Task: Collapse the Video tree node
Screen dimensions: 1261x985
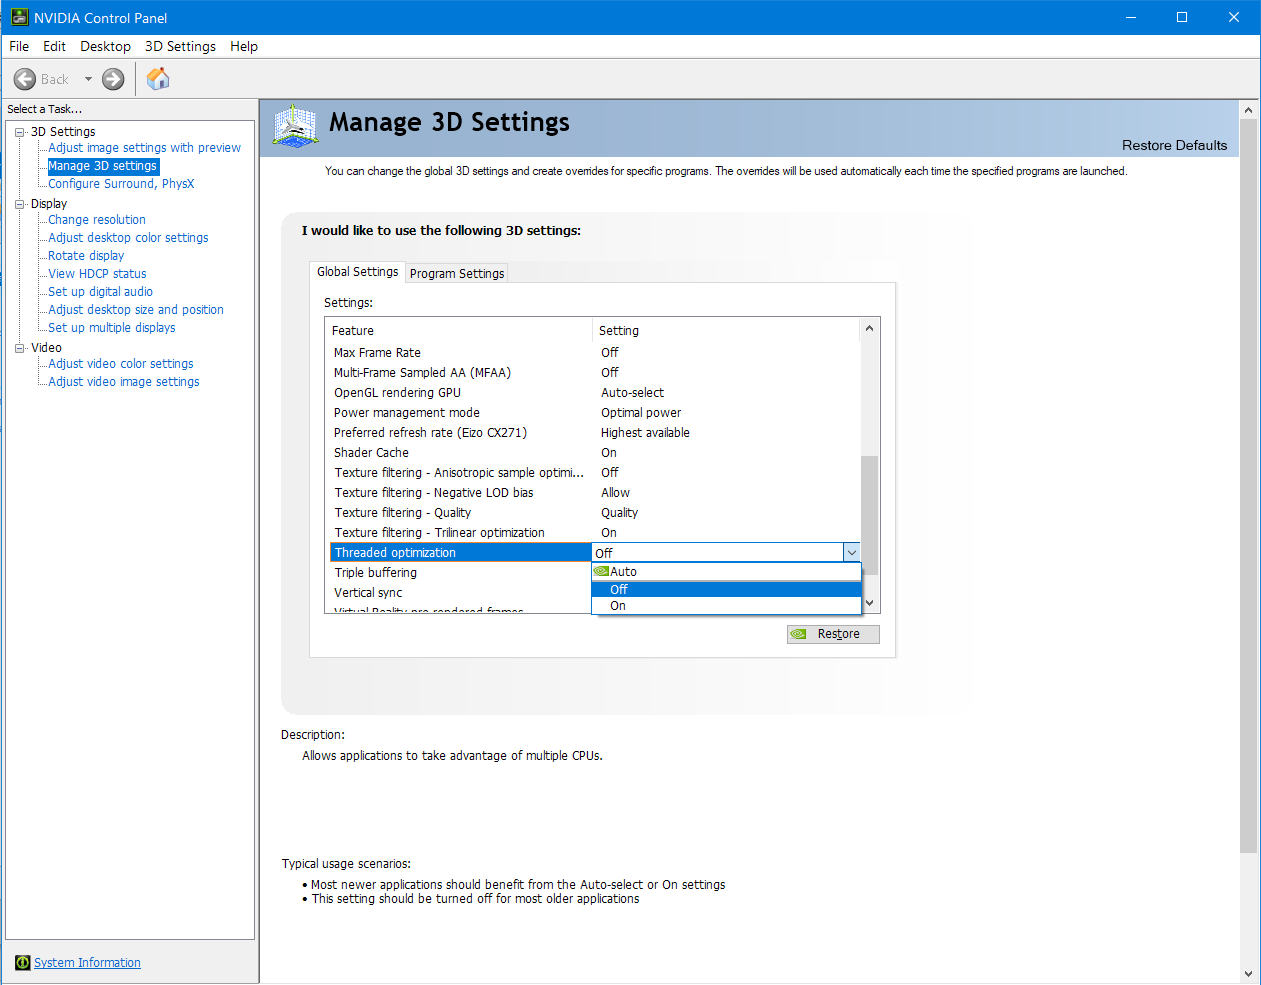Action: [19, 348]
